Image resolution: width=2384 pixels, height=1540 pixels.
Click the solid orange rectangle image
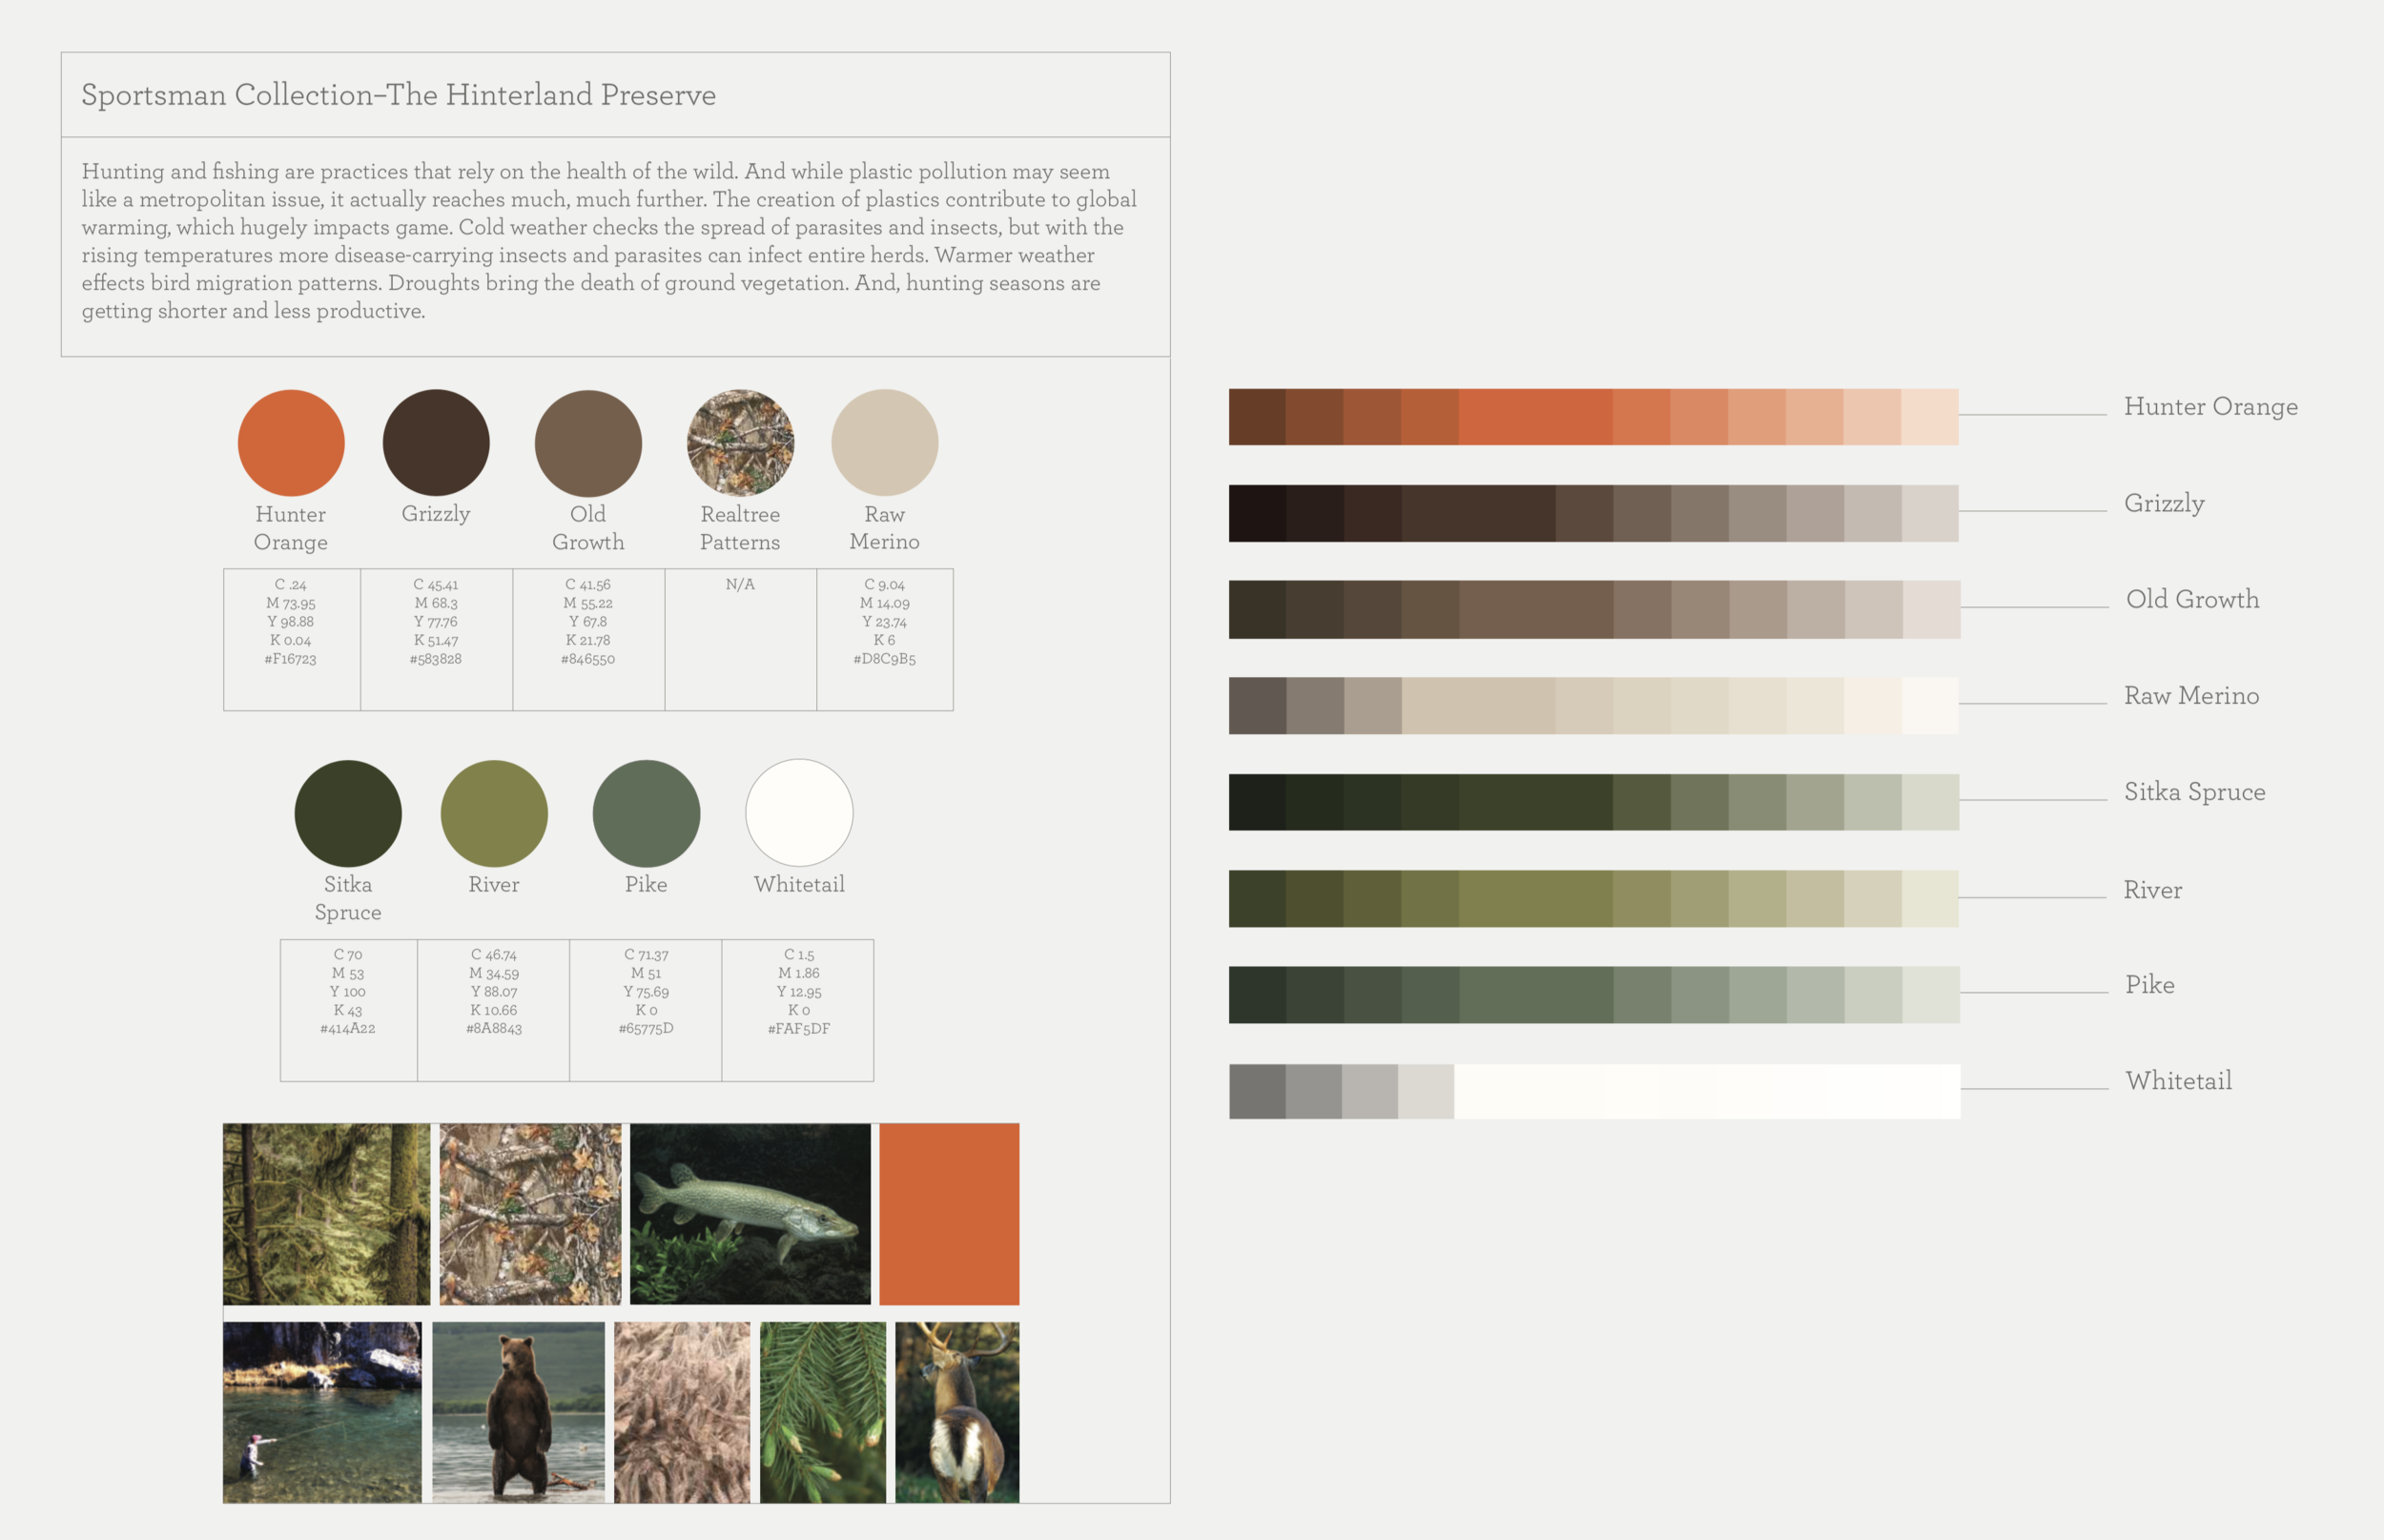pyautogui.click(x=949, y=1213)
